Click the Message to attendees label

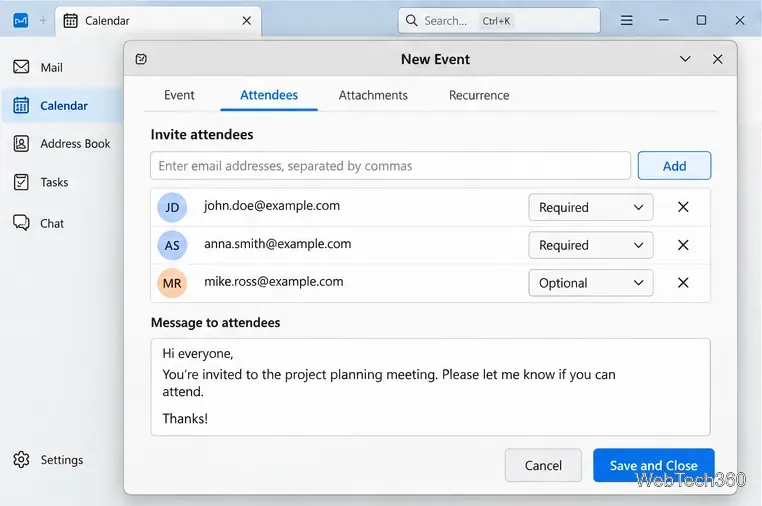pos(215,323)
